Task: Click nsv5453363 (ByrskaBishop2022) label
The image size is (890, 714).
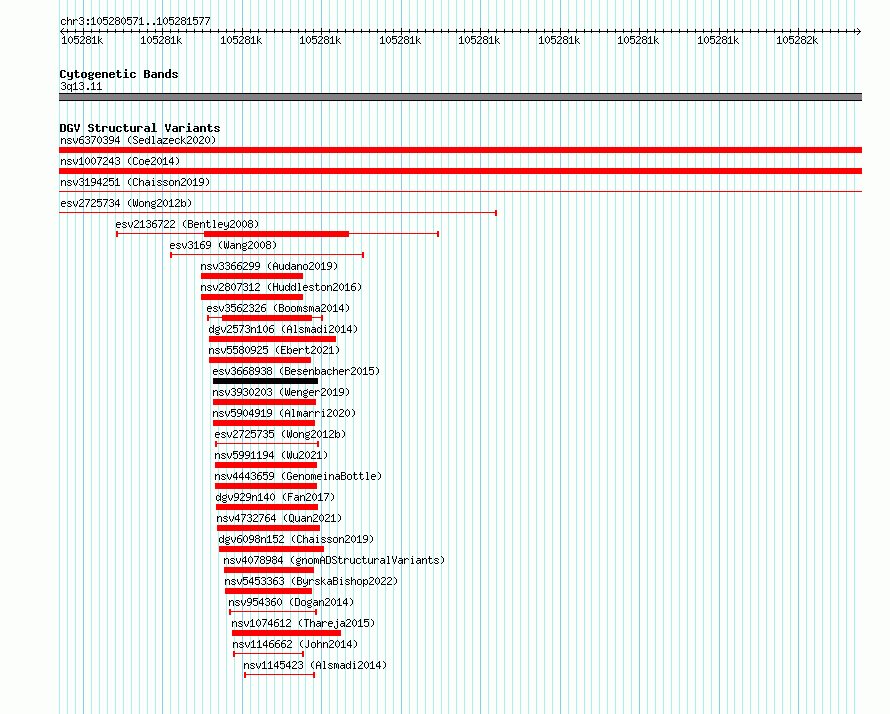Action: pyautogui.click(x=311, y=581)
